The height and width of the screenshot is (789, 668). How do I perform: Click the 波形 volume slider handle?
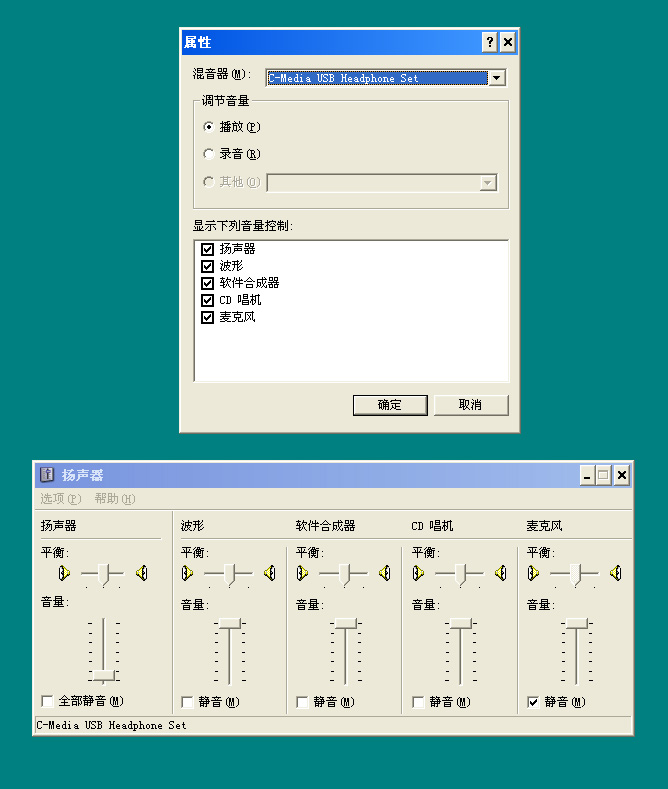point(230,623)
